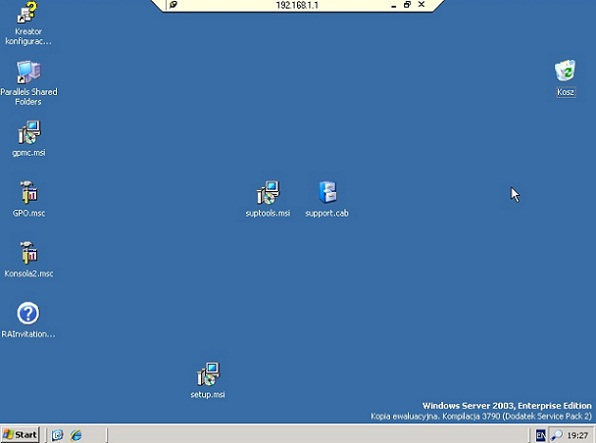Click the gpmc.msi file name label
Image resolution: width=596 pixels, height=443 pixels.
tap(29, 153)
